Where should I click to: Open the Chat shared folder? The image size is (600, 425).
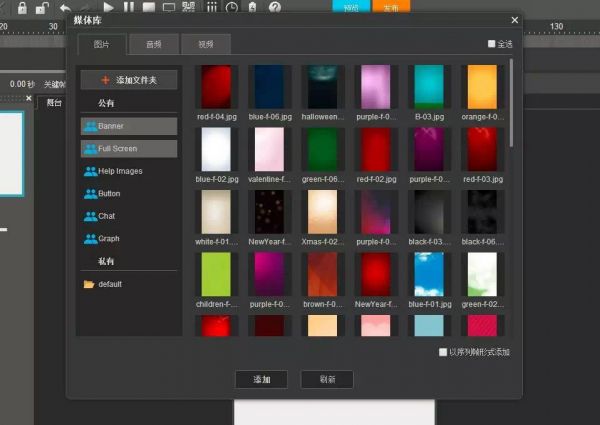[x=106, y=216]
